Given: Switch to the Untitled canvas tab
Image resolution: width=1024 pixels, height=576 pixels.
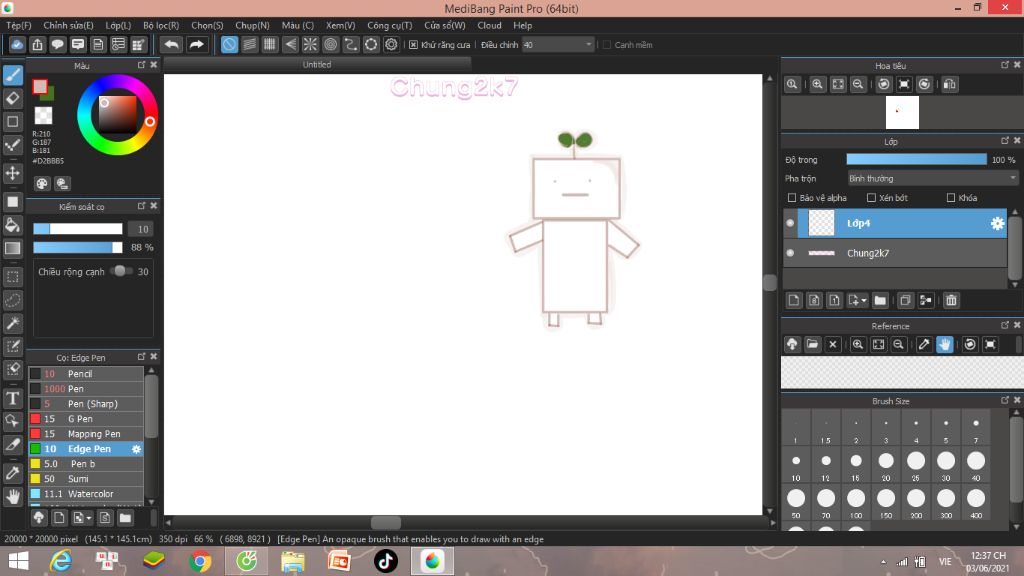Looking at the screenshot, I should pos(317,65).
